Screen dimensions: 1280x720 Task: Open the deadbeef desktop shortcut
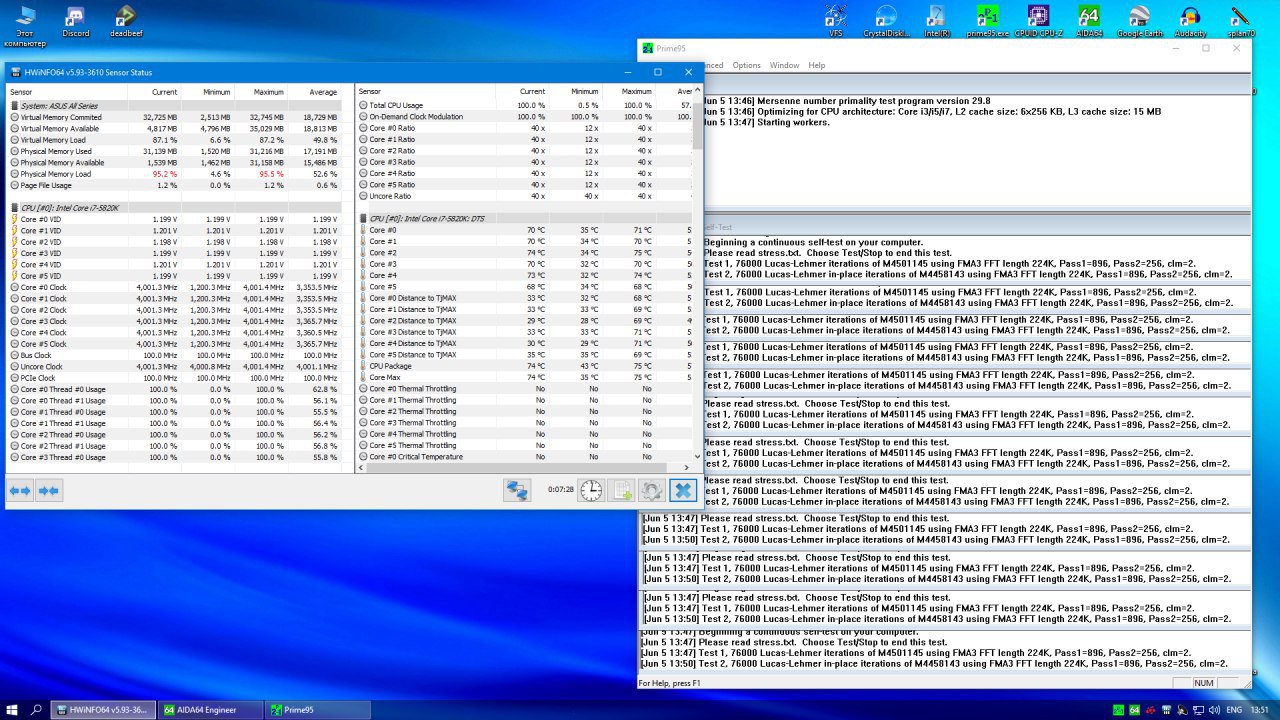pyautogui.click(x=126, y=21)
